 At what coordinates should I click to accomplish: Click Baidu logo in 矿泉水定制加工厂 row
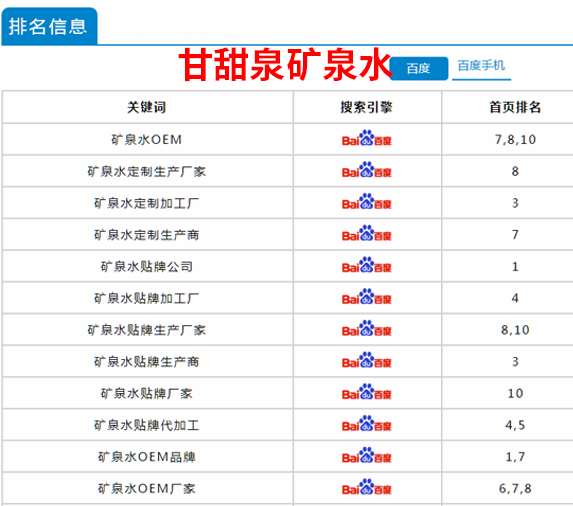tap(367, 202)
